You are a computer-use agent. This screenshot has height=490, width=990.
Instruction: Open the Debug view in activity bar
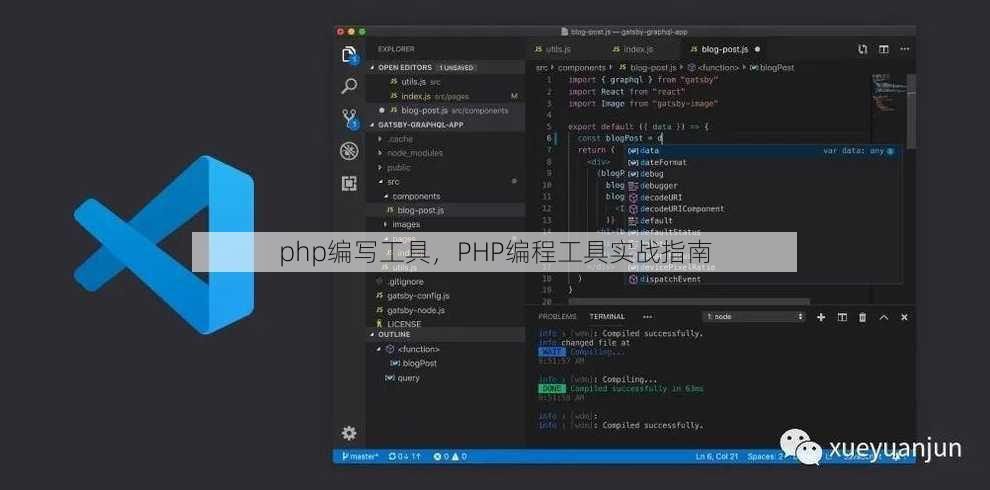pyautogui.click(x=349, y=151)
